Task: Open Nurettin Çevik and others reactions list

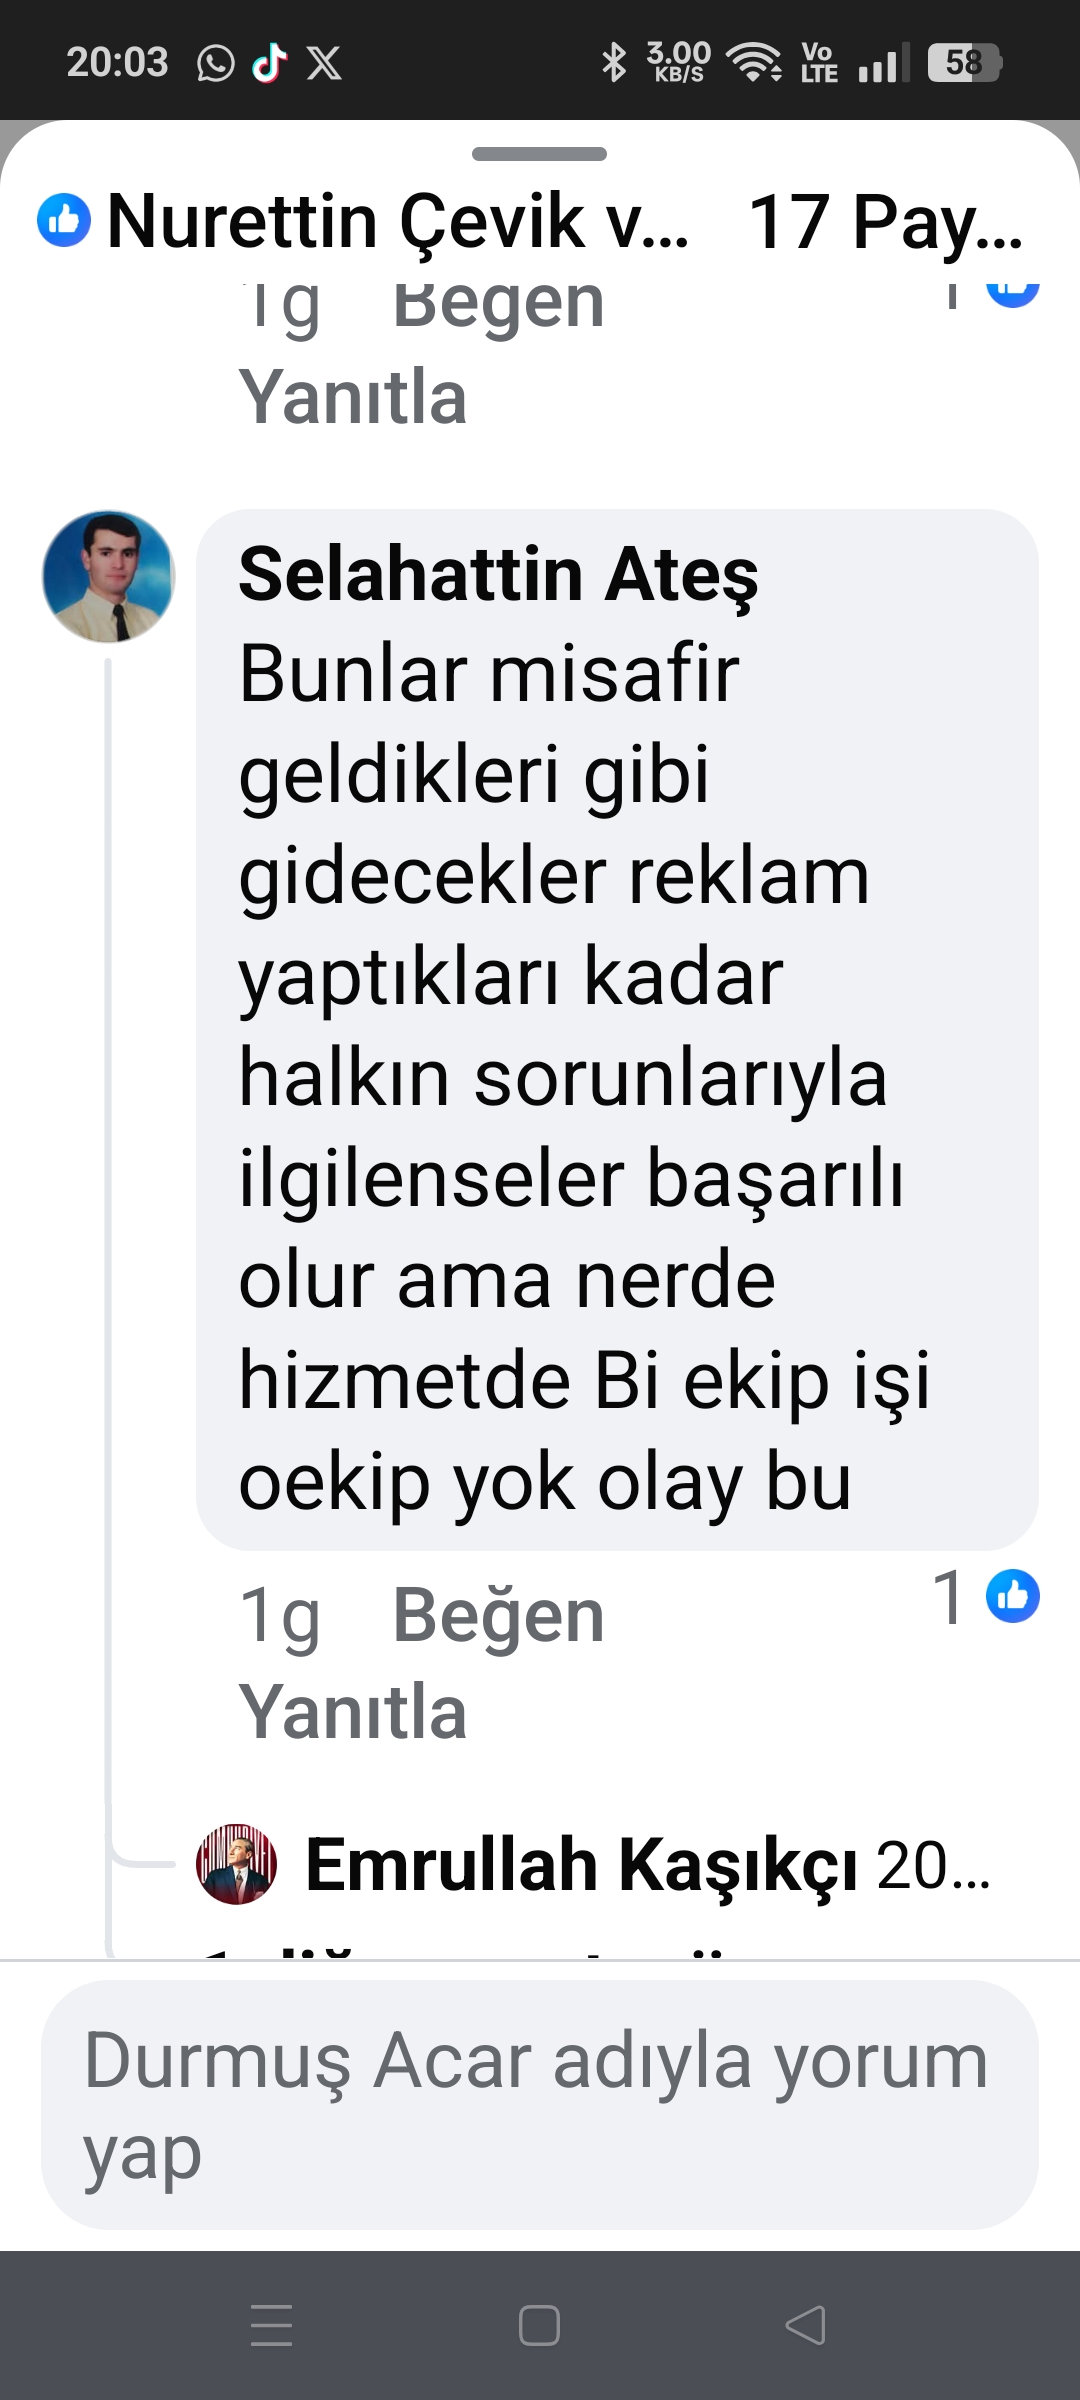Action: point(397,222)
